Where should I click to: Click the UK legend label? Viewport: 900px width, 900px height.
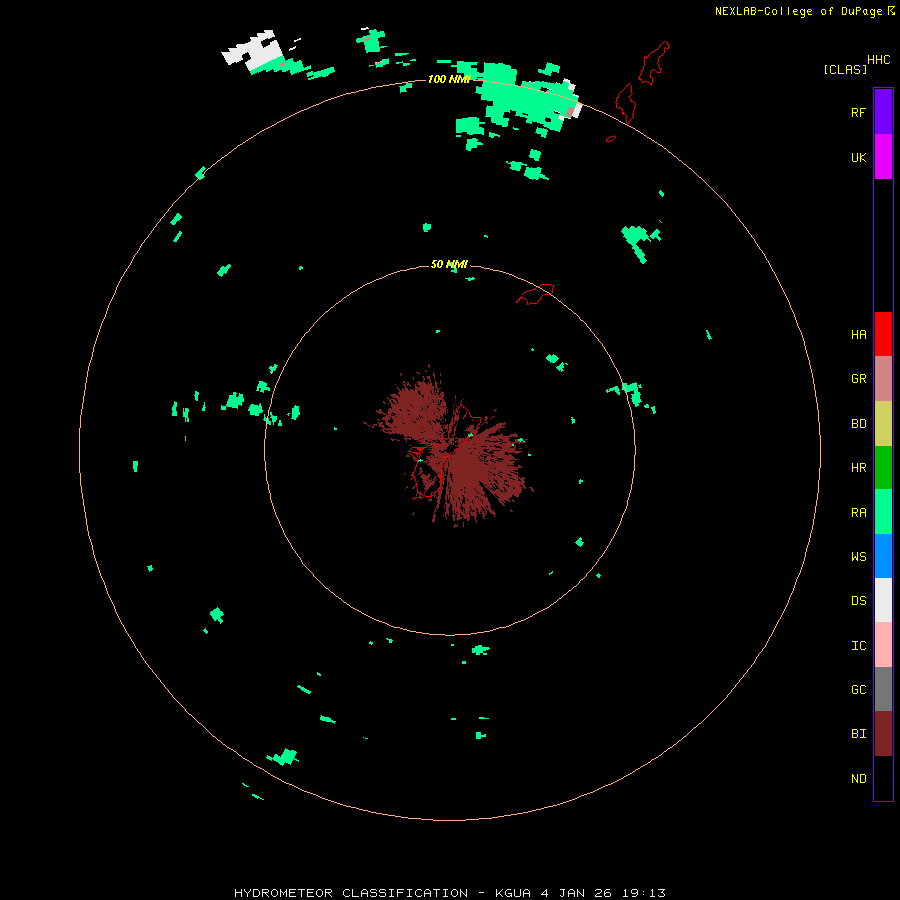(858, 157)
